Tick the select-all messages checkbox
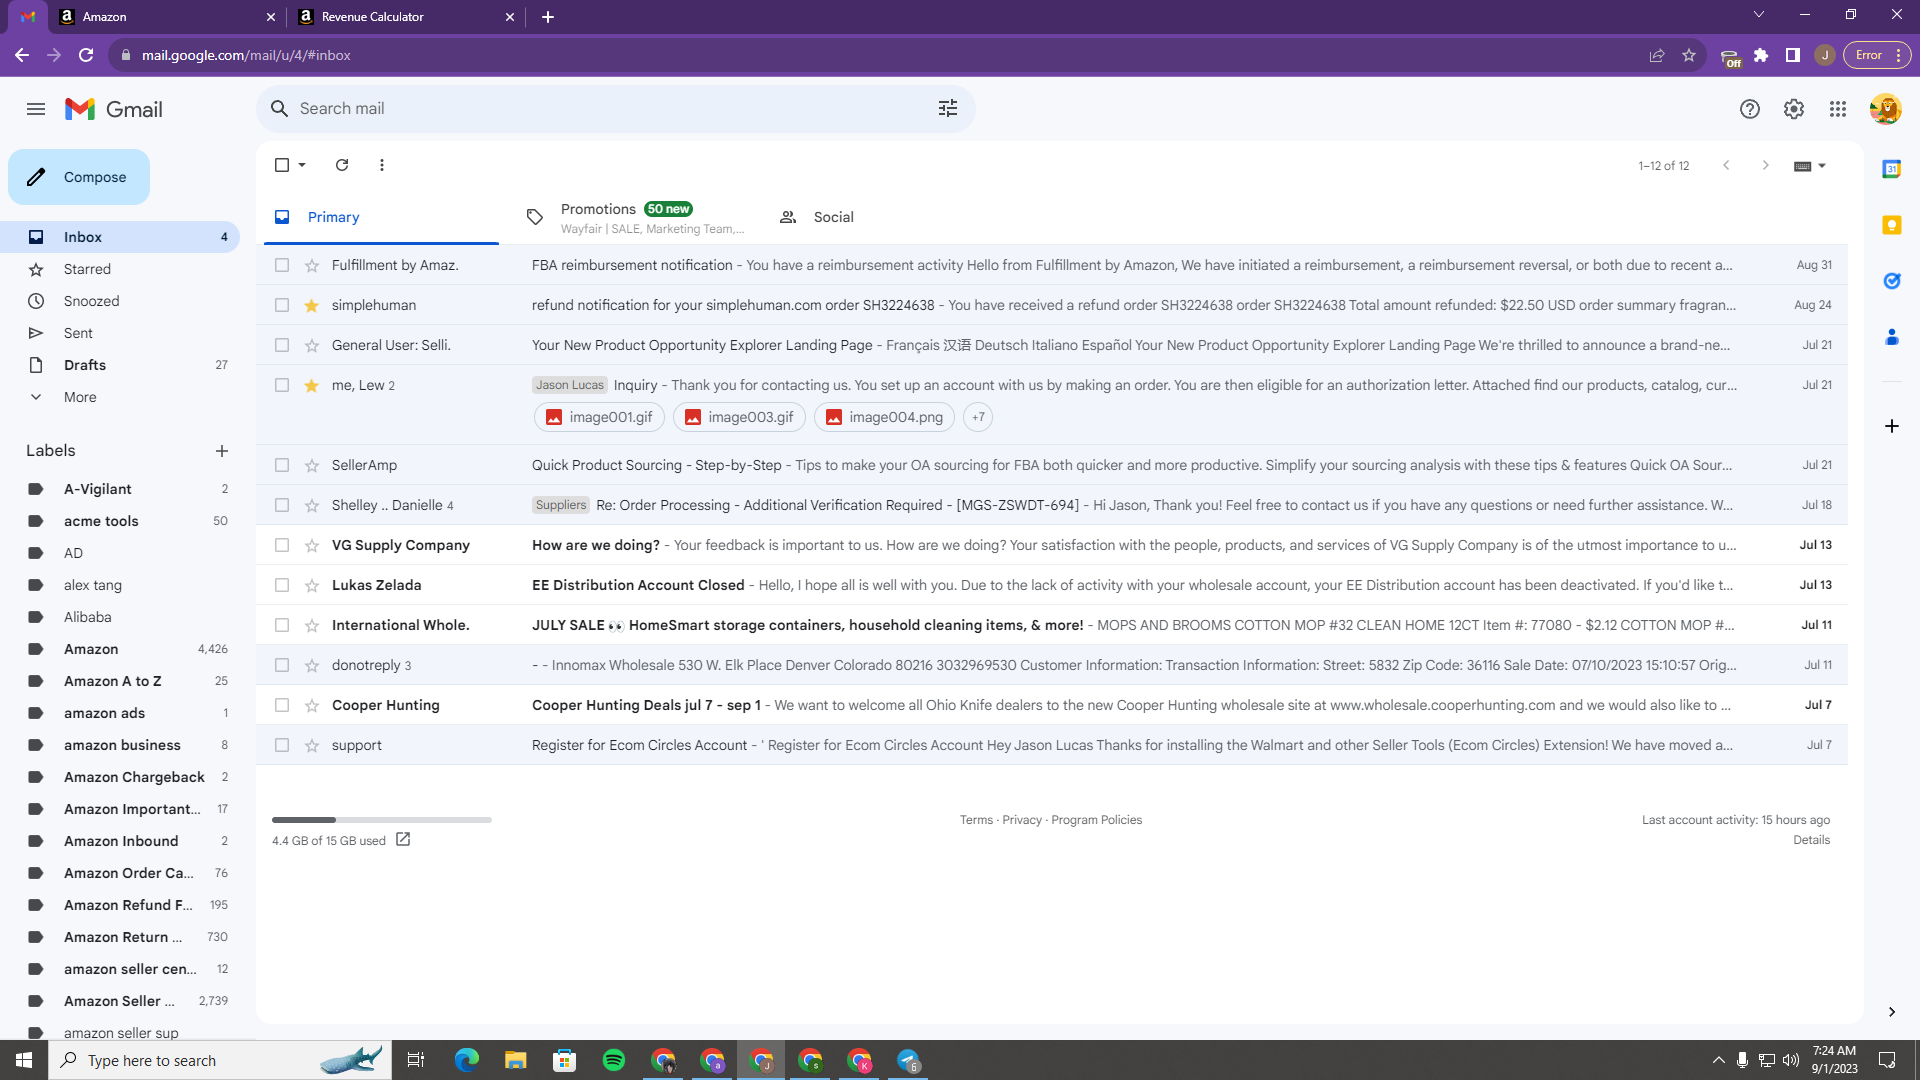1920x1080 pixels. [x=282, y=165]
